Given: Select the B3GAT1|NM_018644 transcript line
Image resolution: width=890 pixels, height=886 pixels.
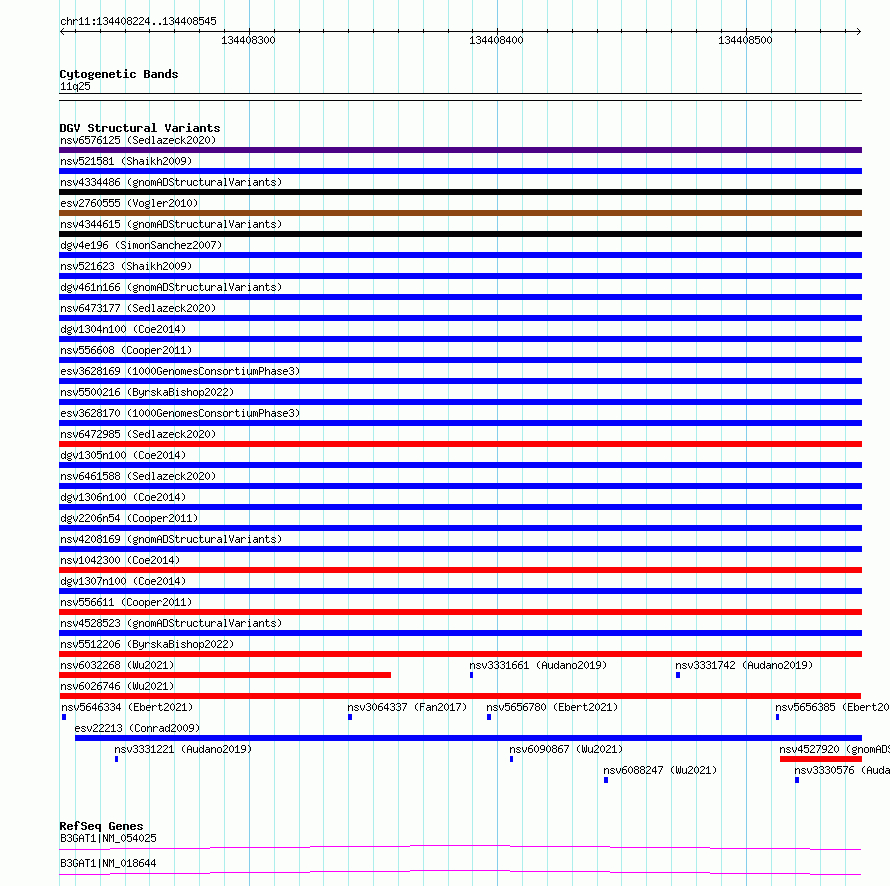Looking at the screenshot, I should click(x=460, y=872).
